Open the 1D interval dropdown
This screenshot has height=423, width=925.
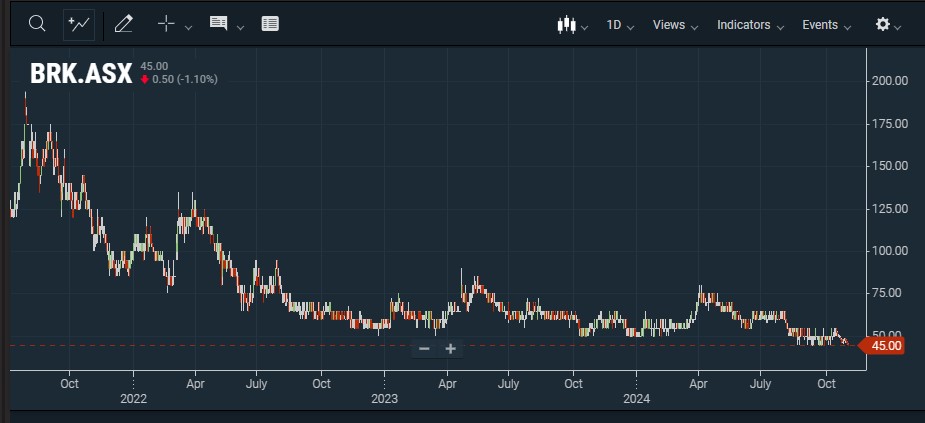point(621,25)
